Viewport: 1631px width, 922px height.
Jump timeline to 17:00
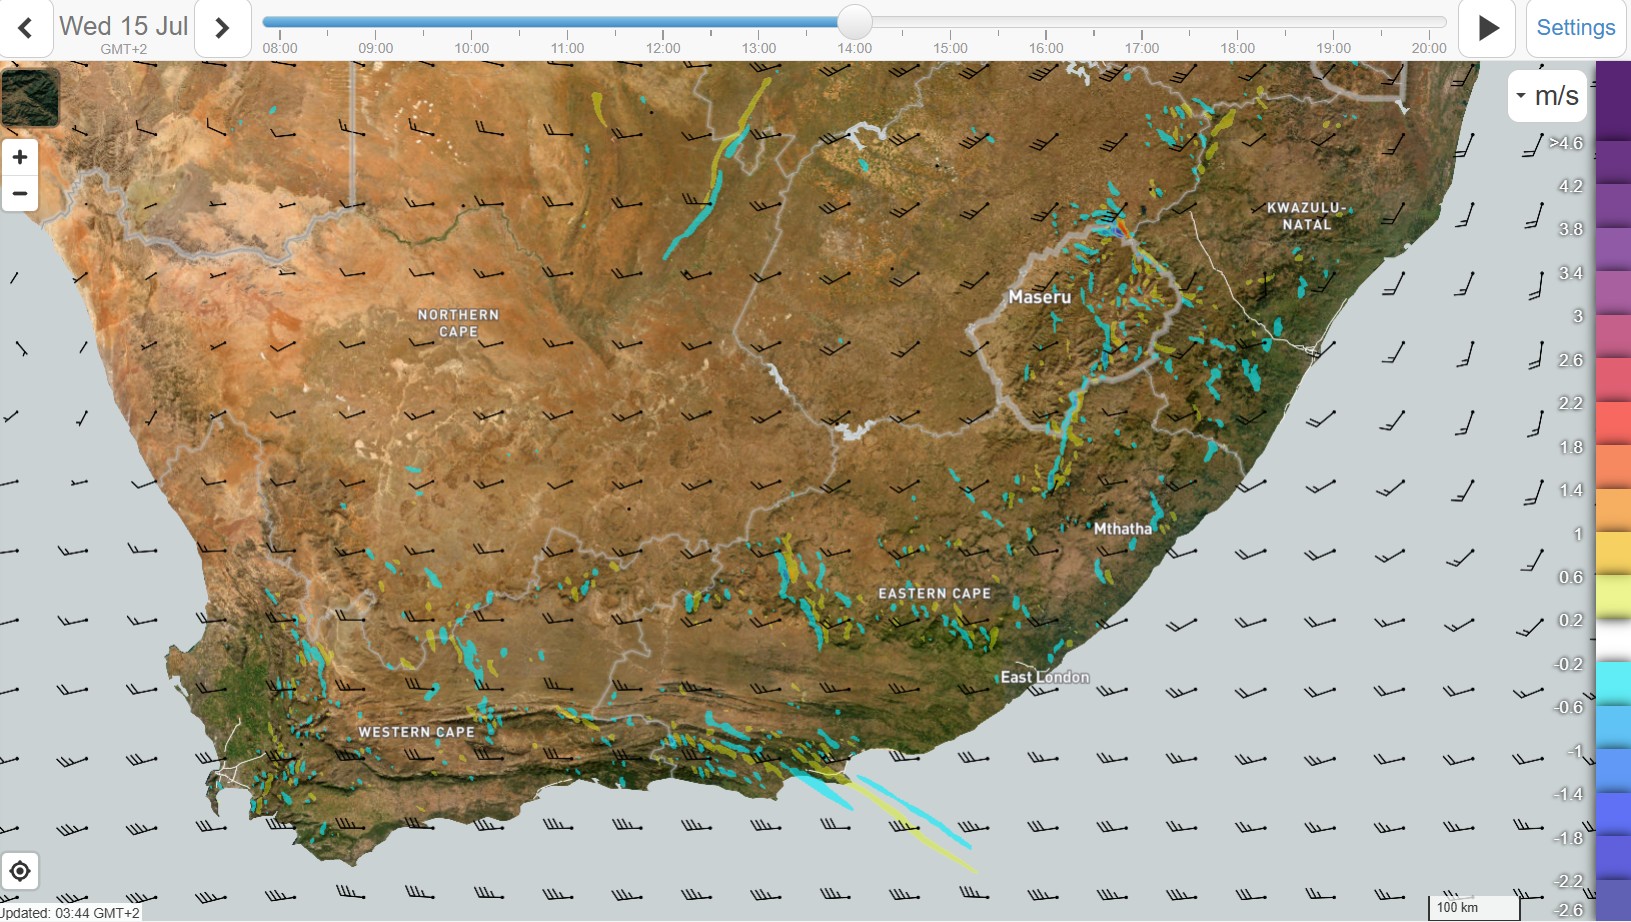[1142, 47]
